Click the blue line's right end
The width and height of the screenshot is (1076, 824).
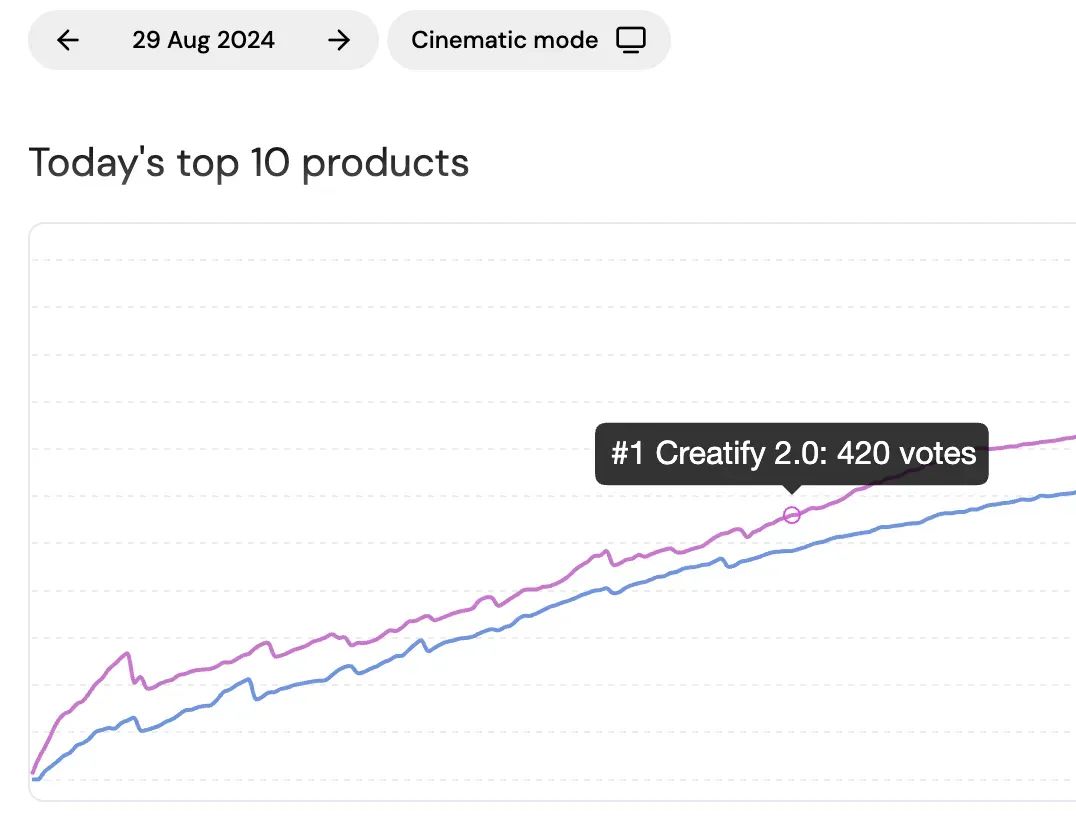click(1070, 493)
